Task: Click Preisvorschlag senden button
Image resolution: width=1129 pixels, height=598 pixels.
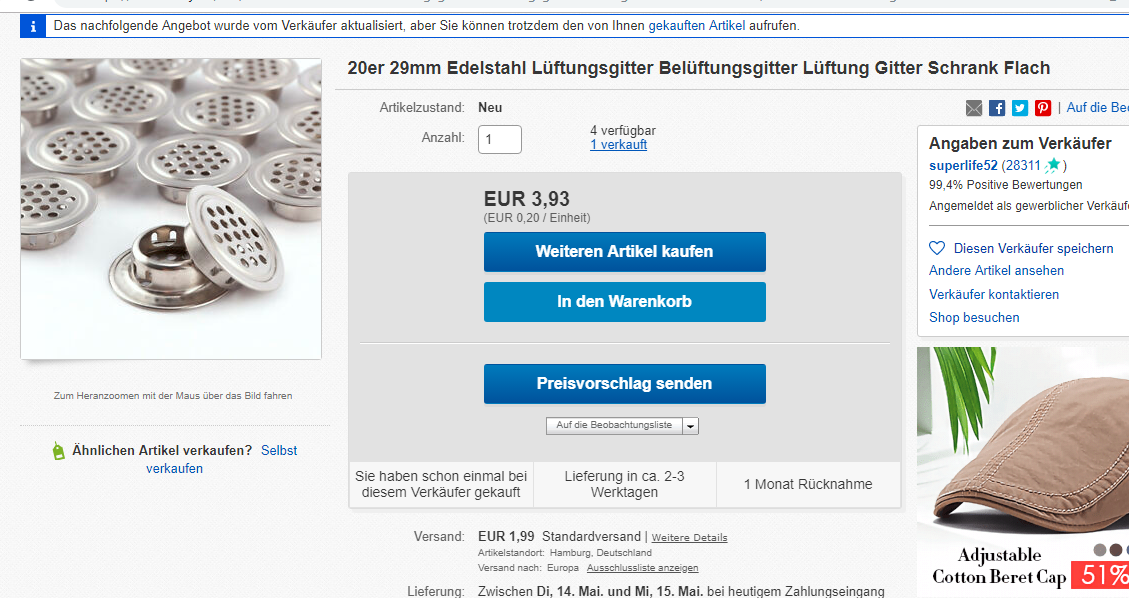Action: (x=624, y=384)
